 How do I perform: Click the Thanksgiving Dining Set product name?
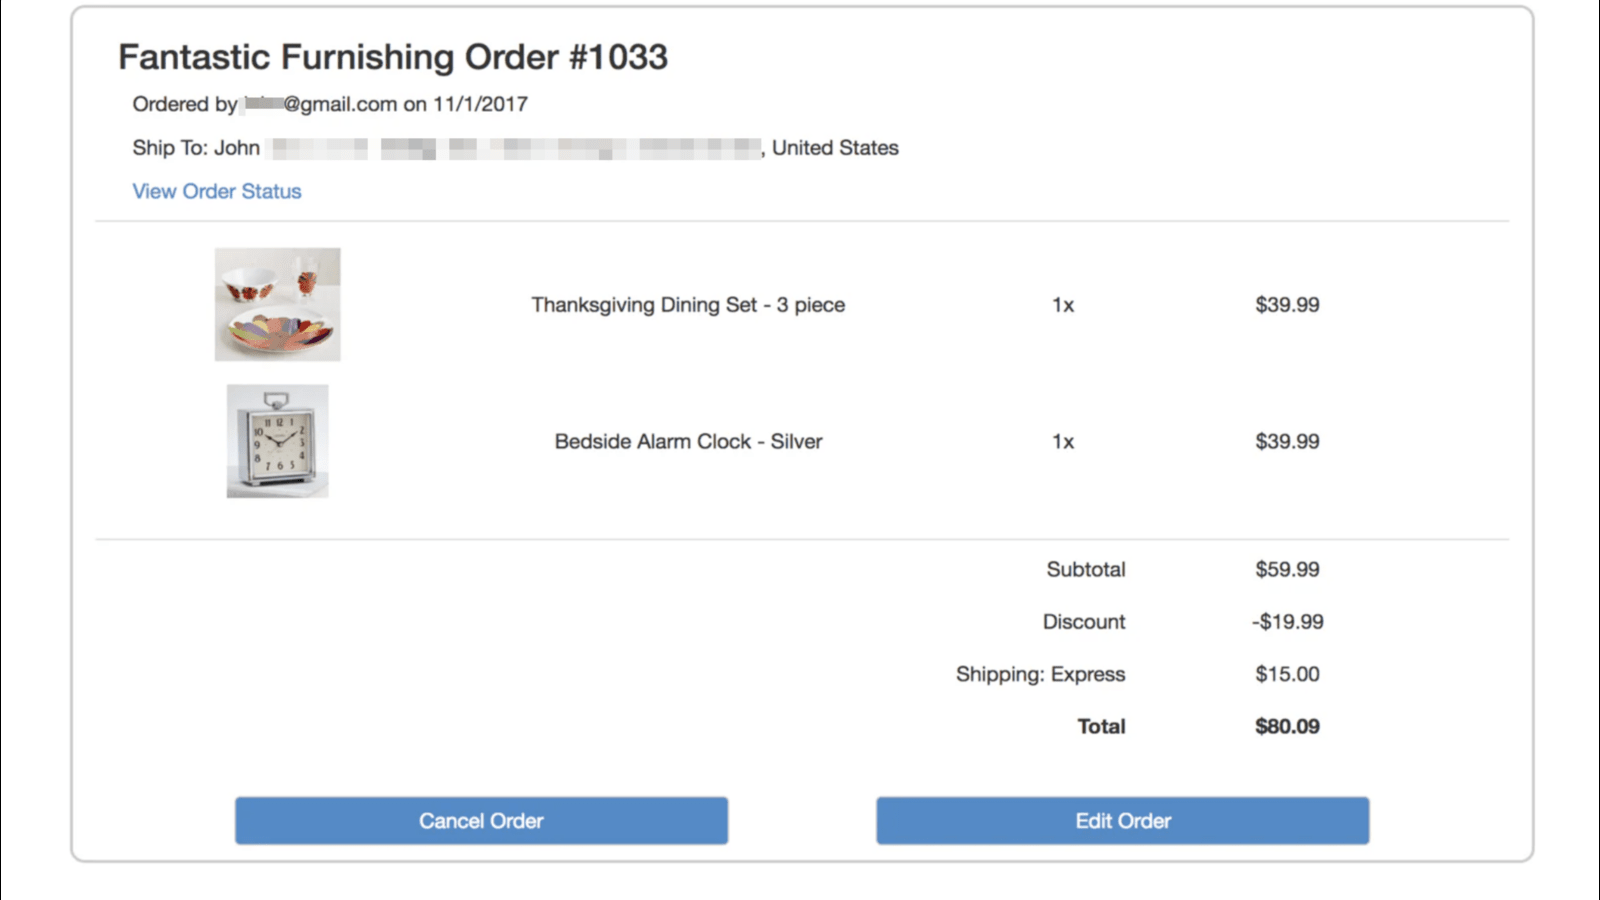click(x=687, y=305)
